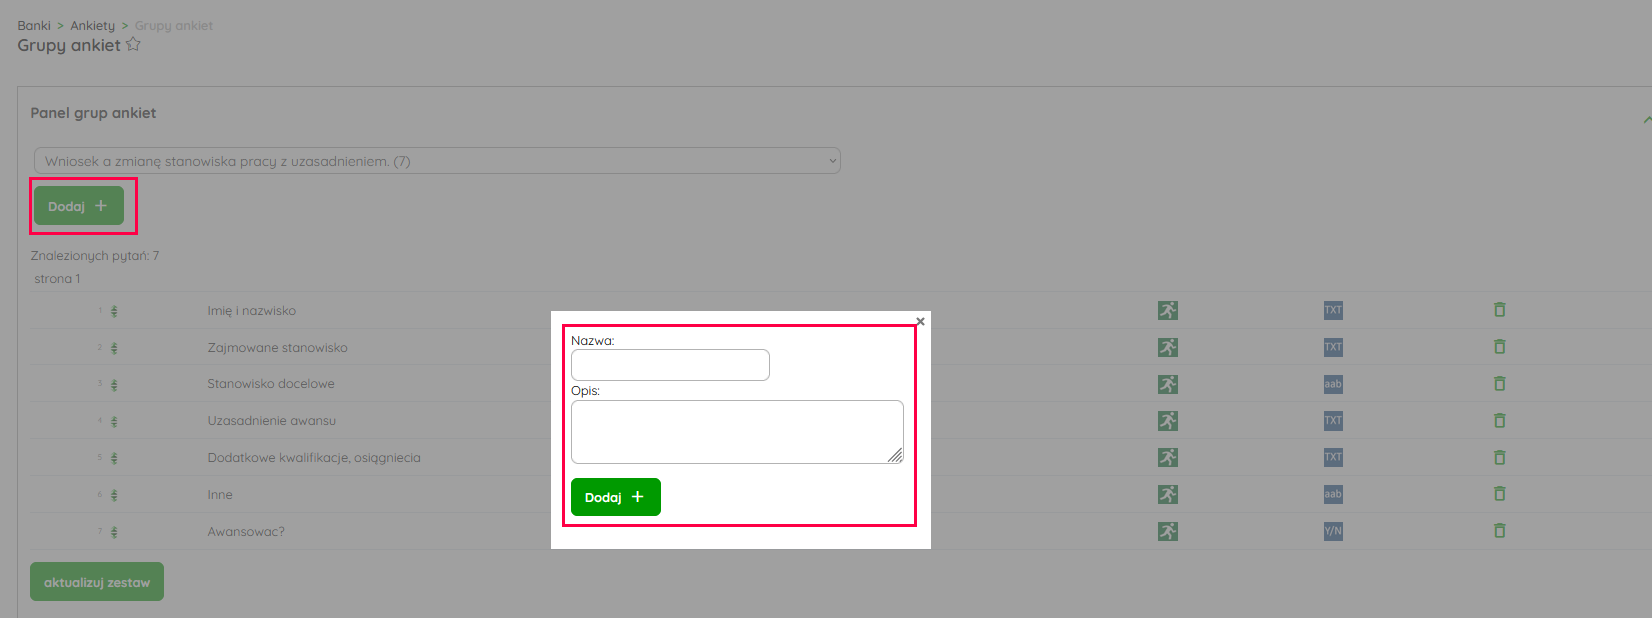Image resolution: width=1652 pixels, height=618 pixels.
Task: Click the trash icon for the Inne question
Action: tap(1499, 494)
